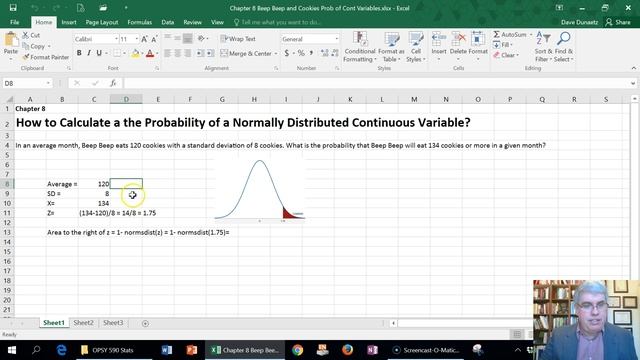Viewport: 640px width, 360px height.
Task: Apply Percent Style format
Action: coord(301,53)
